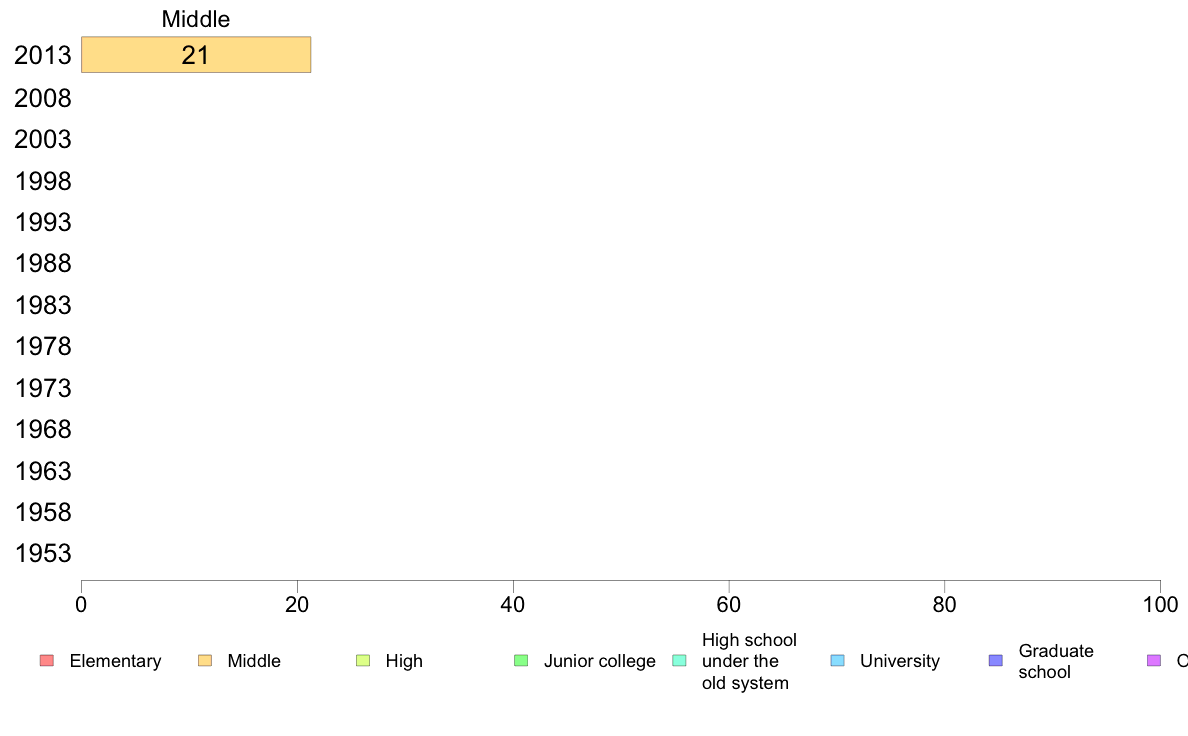Click the Middle legend color swatch
Image resolution: width=1188 pixels, height=736 pixels.
(x=205, y=660)
